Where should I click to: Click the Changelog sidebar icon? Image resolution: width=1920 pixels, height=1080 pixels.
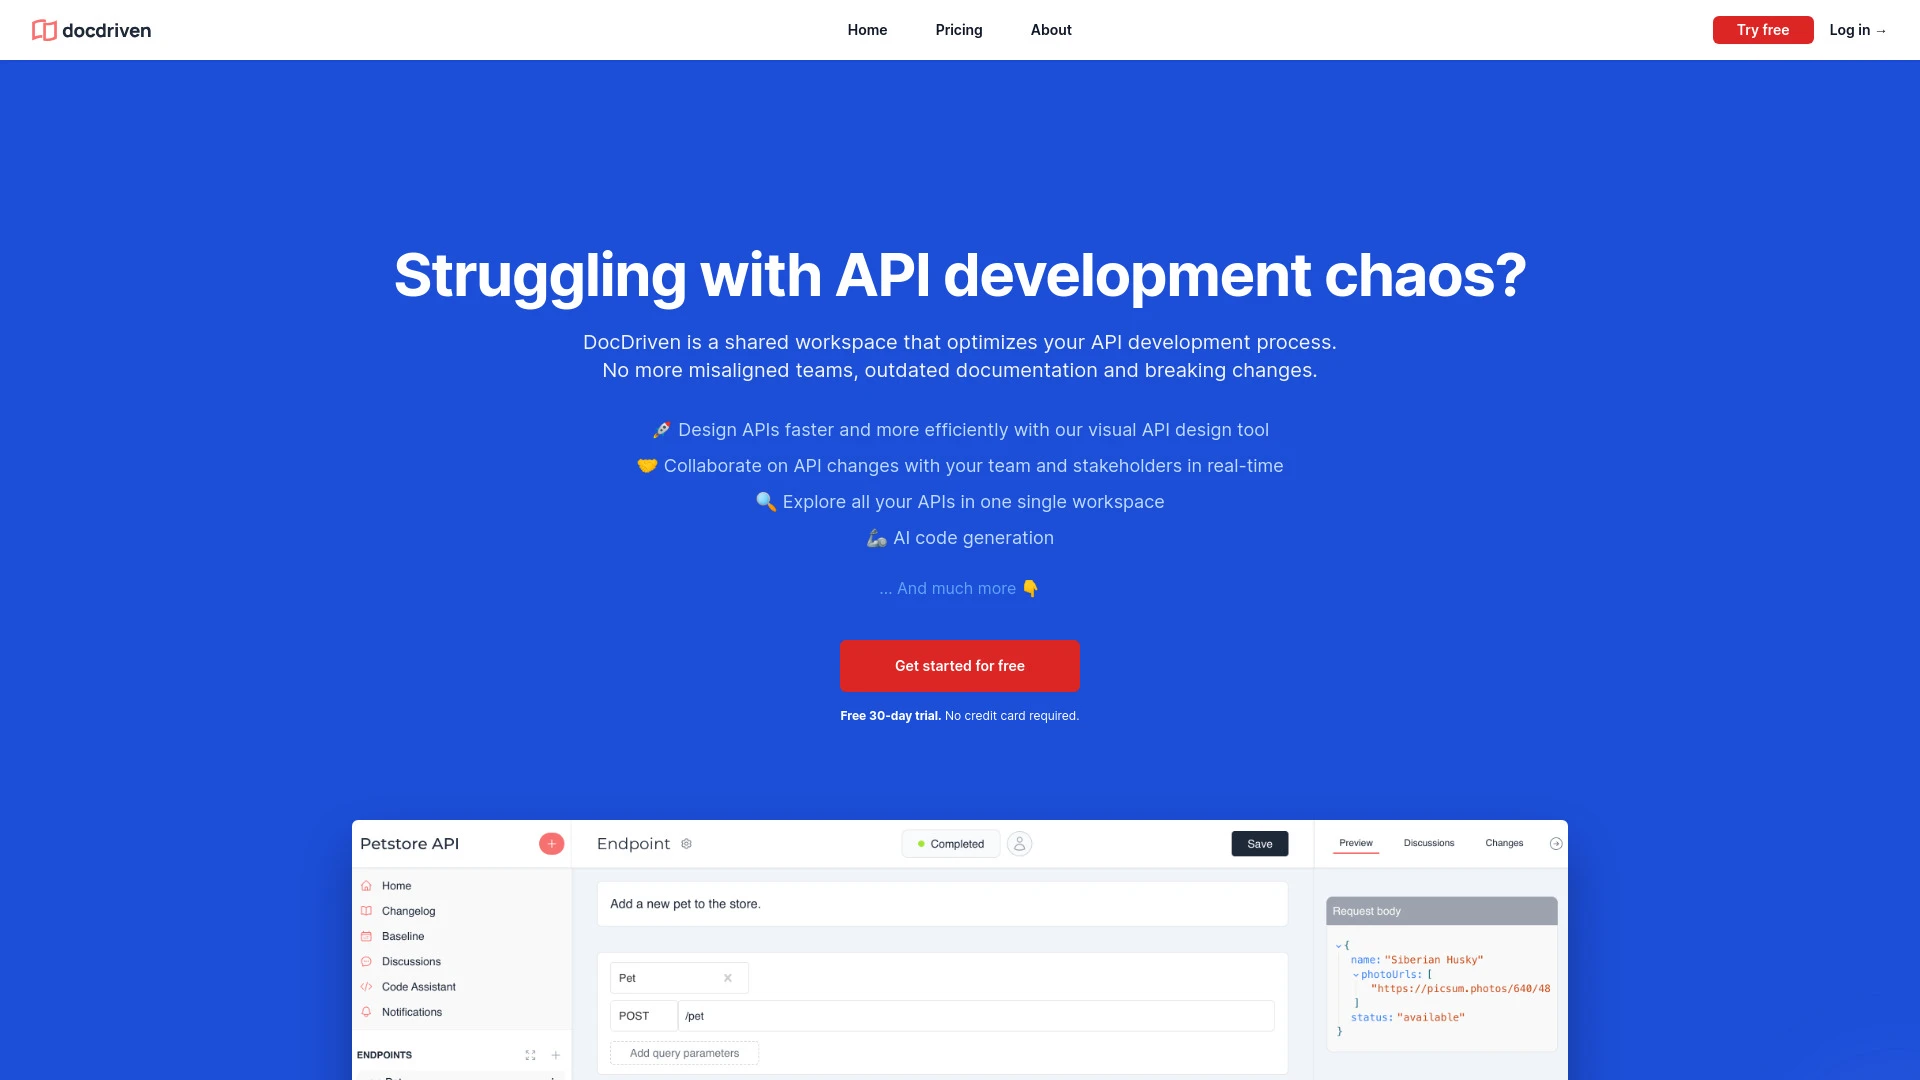(x=367, y=910)
